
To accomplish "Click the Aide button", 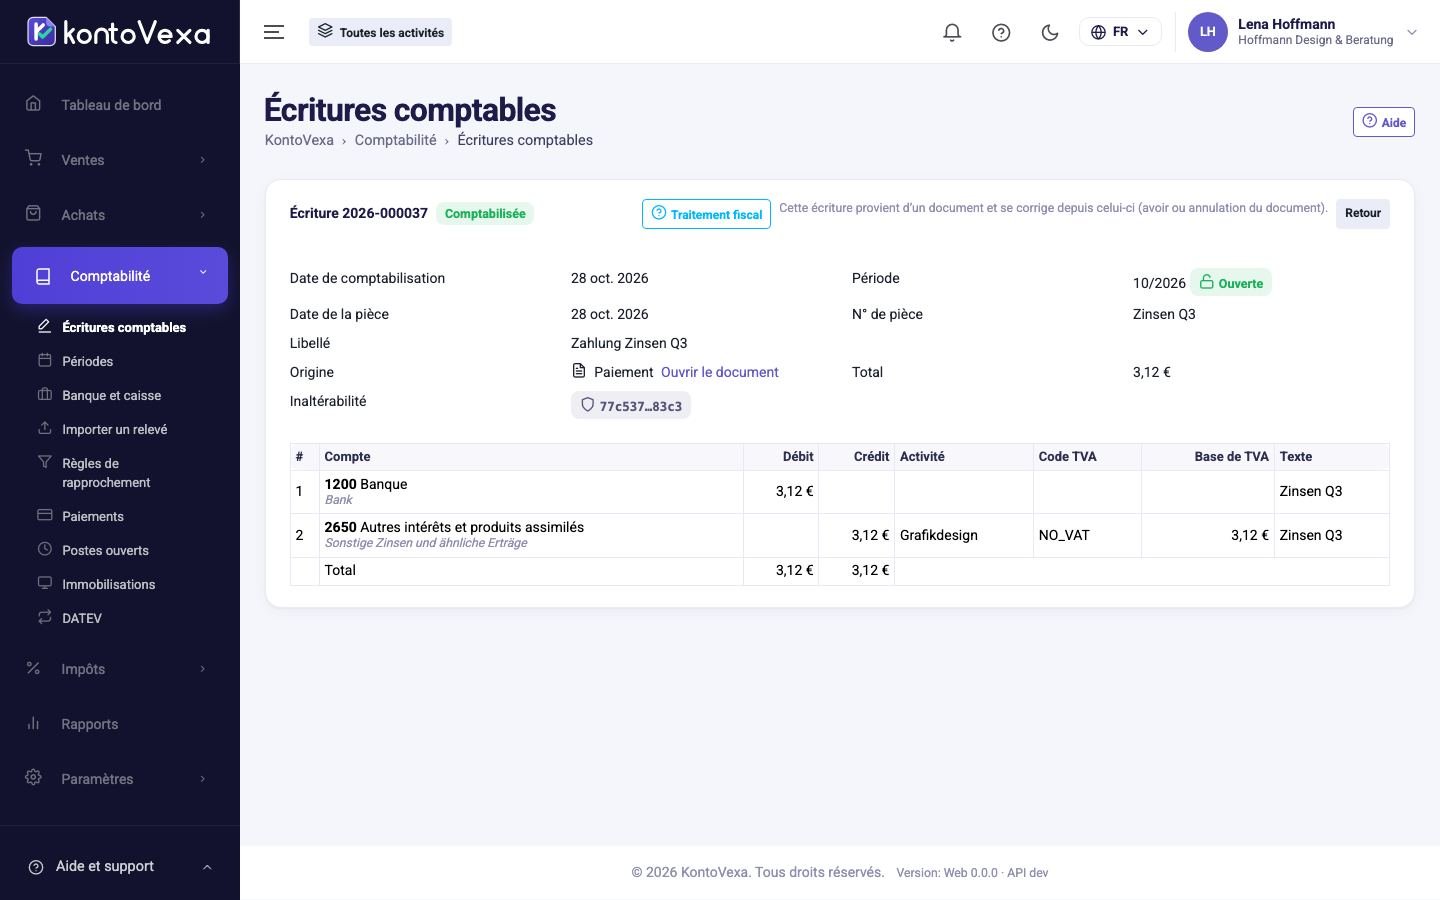I will [1383, 122].
